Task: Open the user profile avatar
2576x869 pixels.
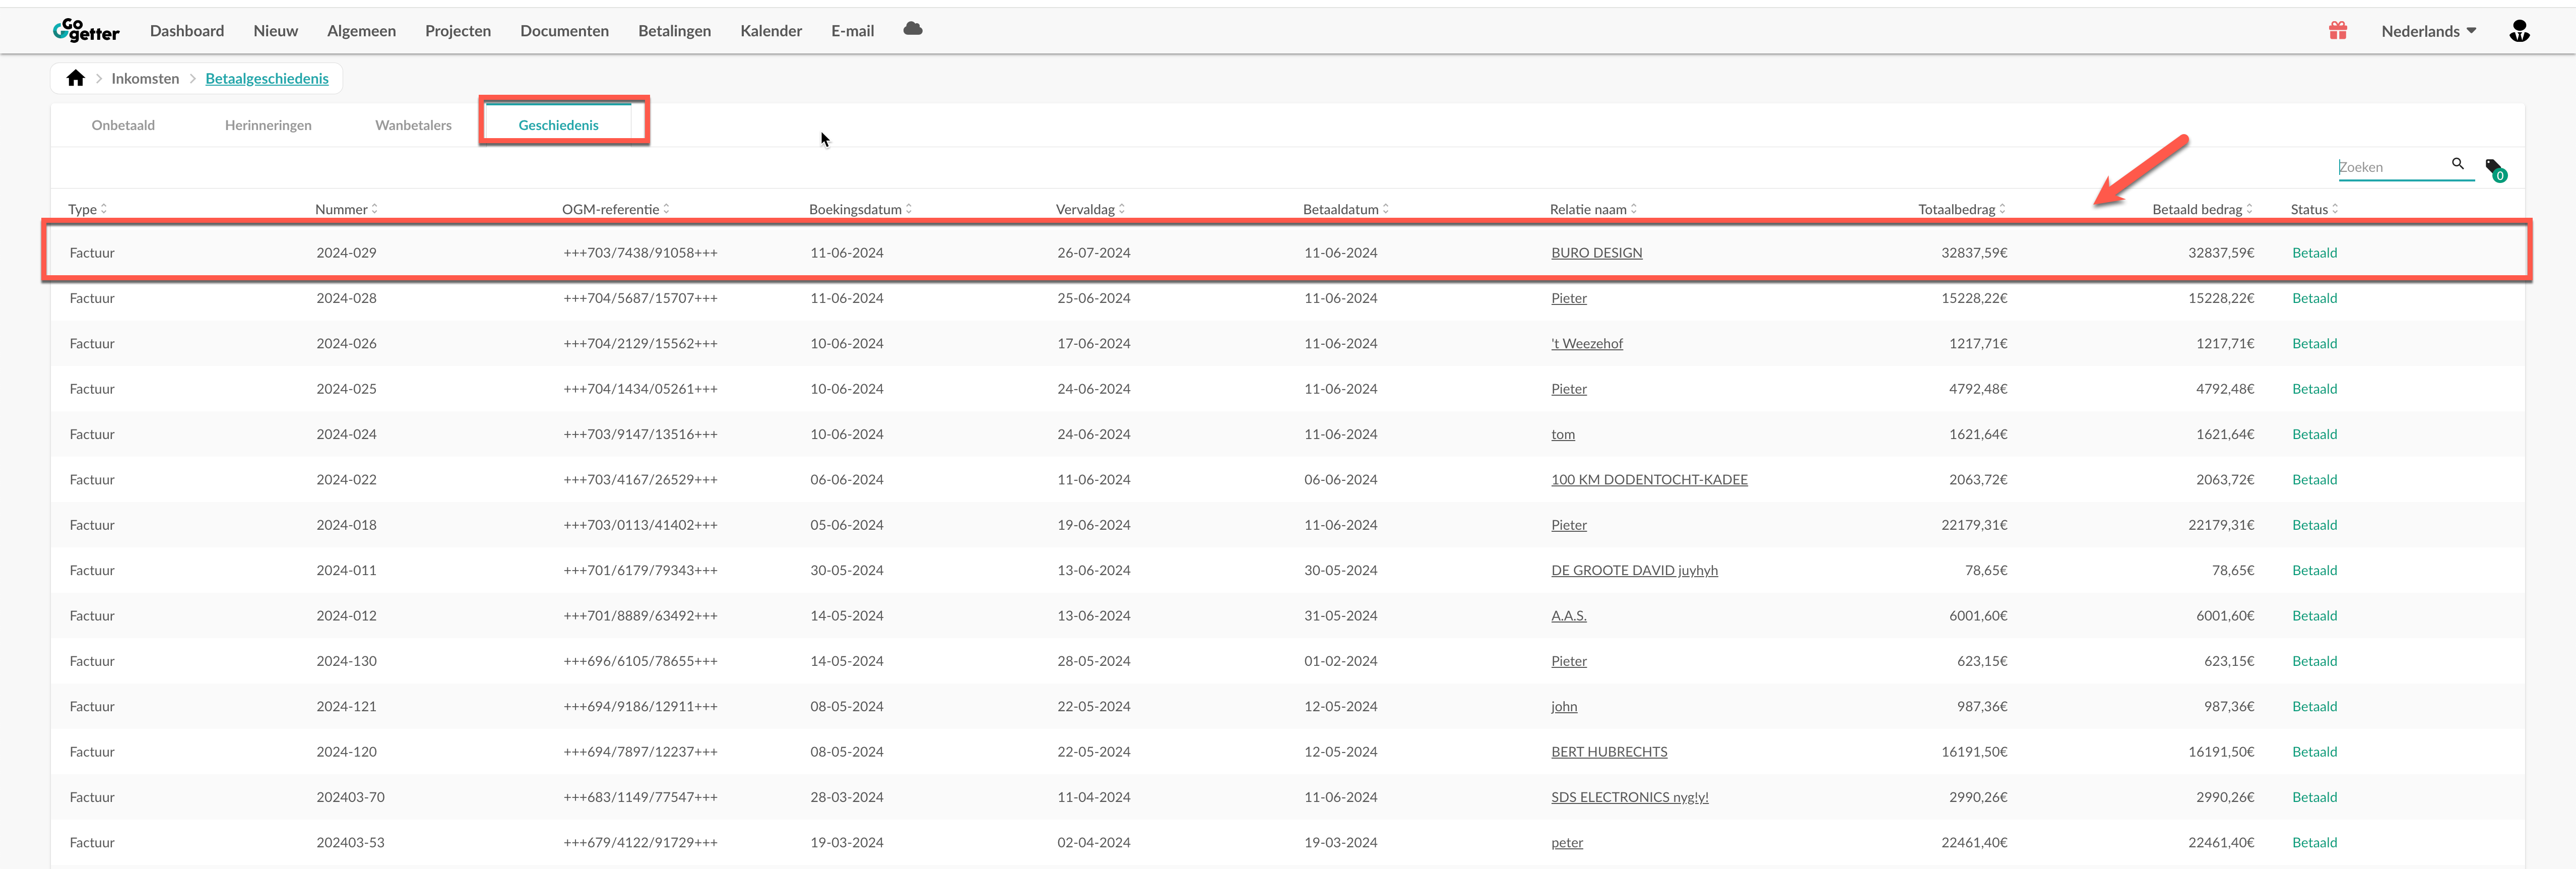Action: point(2519,31)
